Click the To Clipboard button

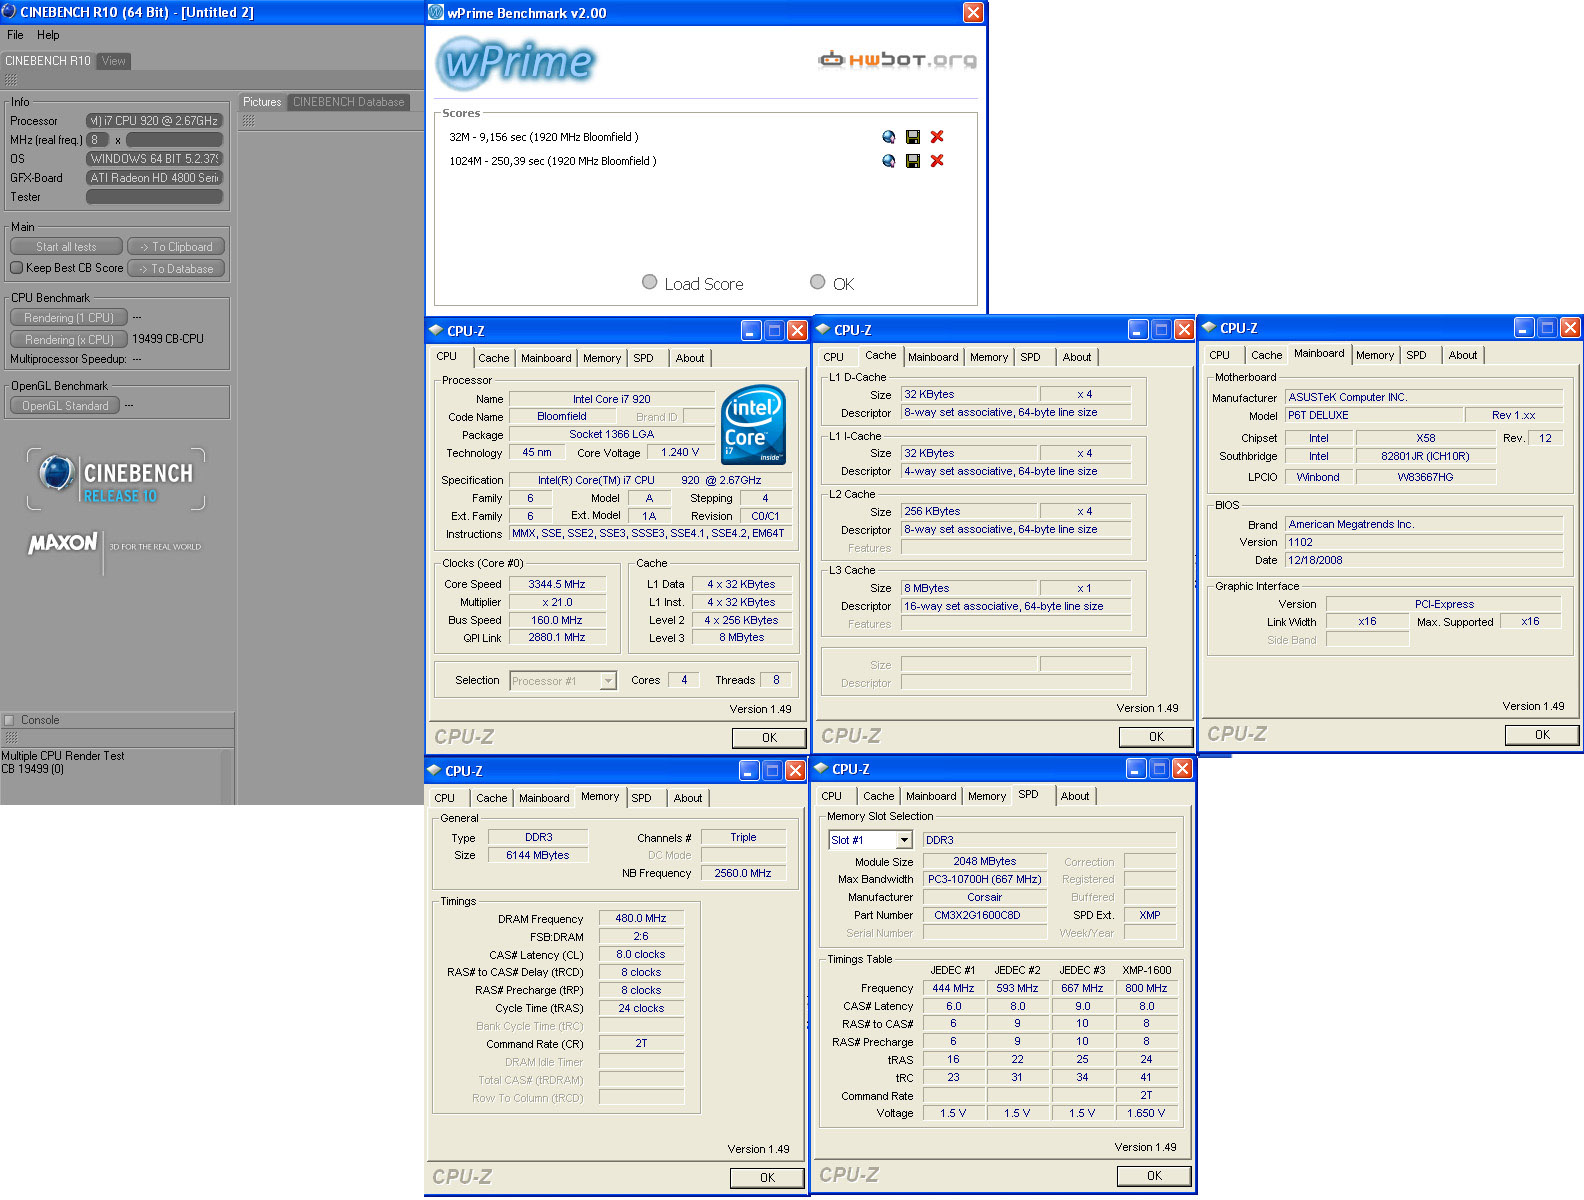click(176, 247)
